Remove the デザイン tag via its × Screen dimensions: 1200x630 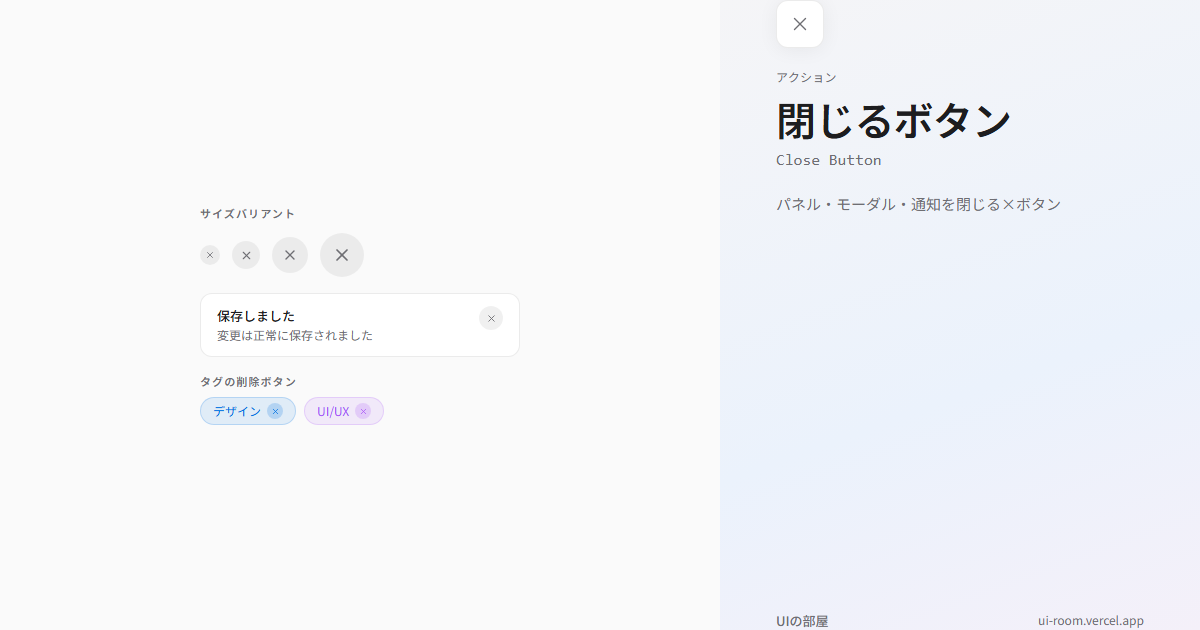tap(275, 411)
